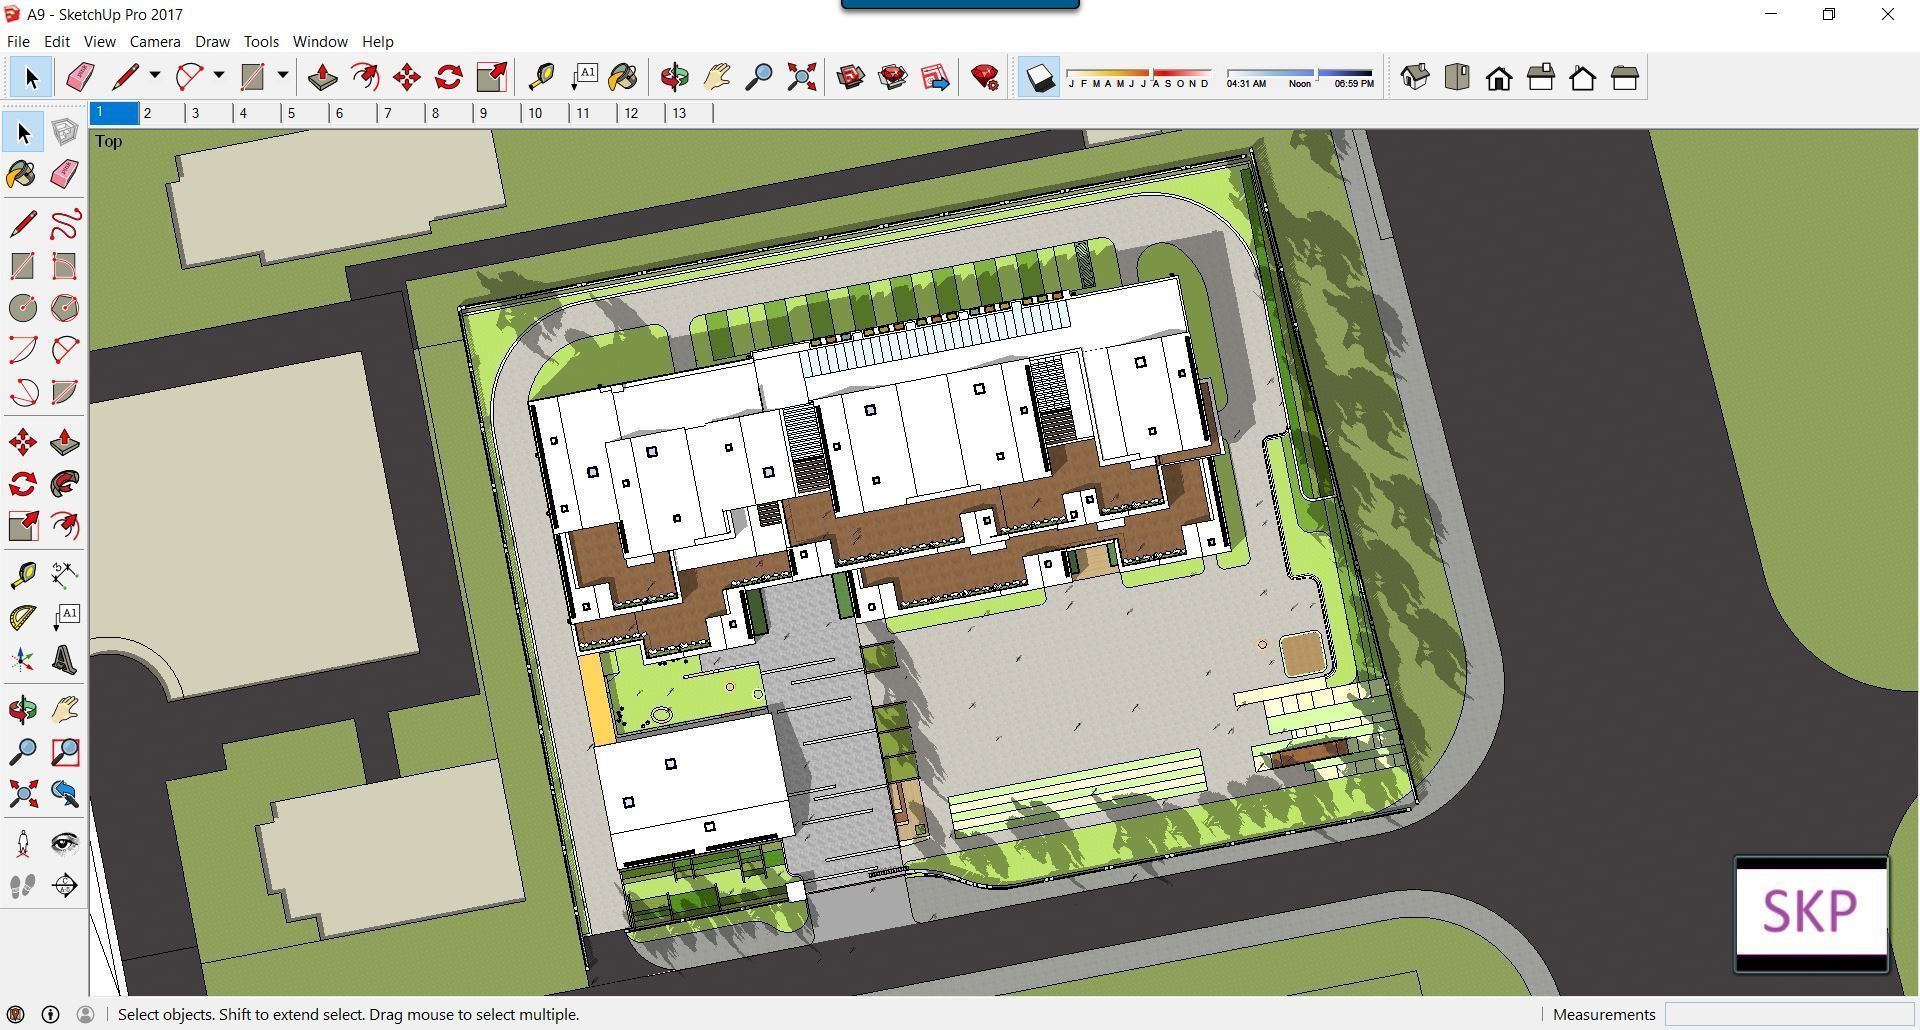Expand Arc tool dropdown arrow
The image size is (1920, 1030).
tap(218, 76)
